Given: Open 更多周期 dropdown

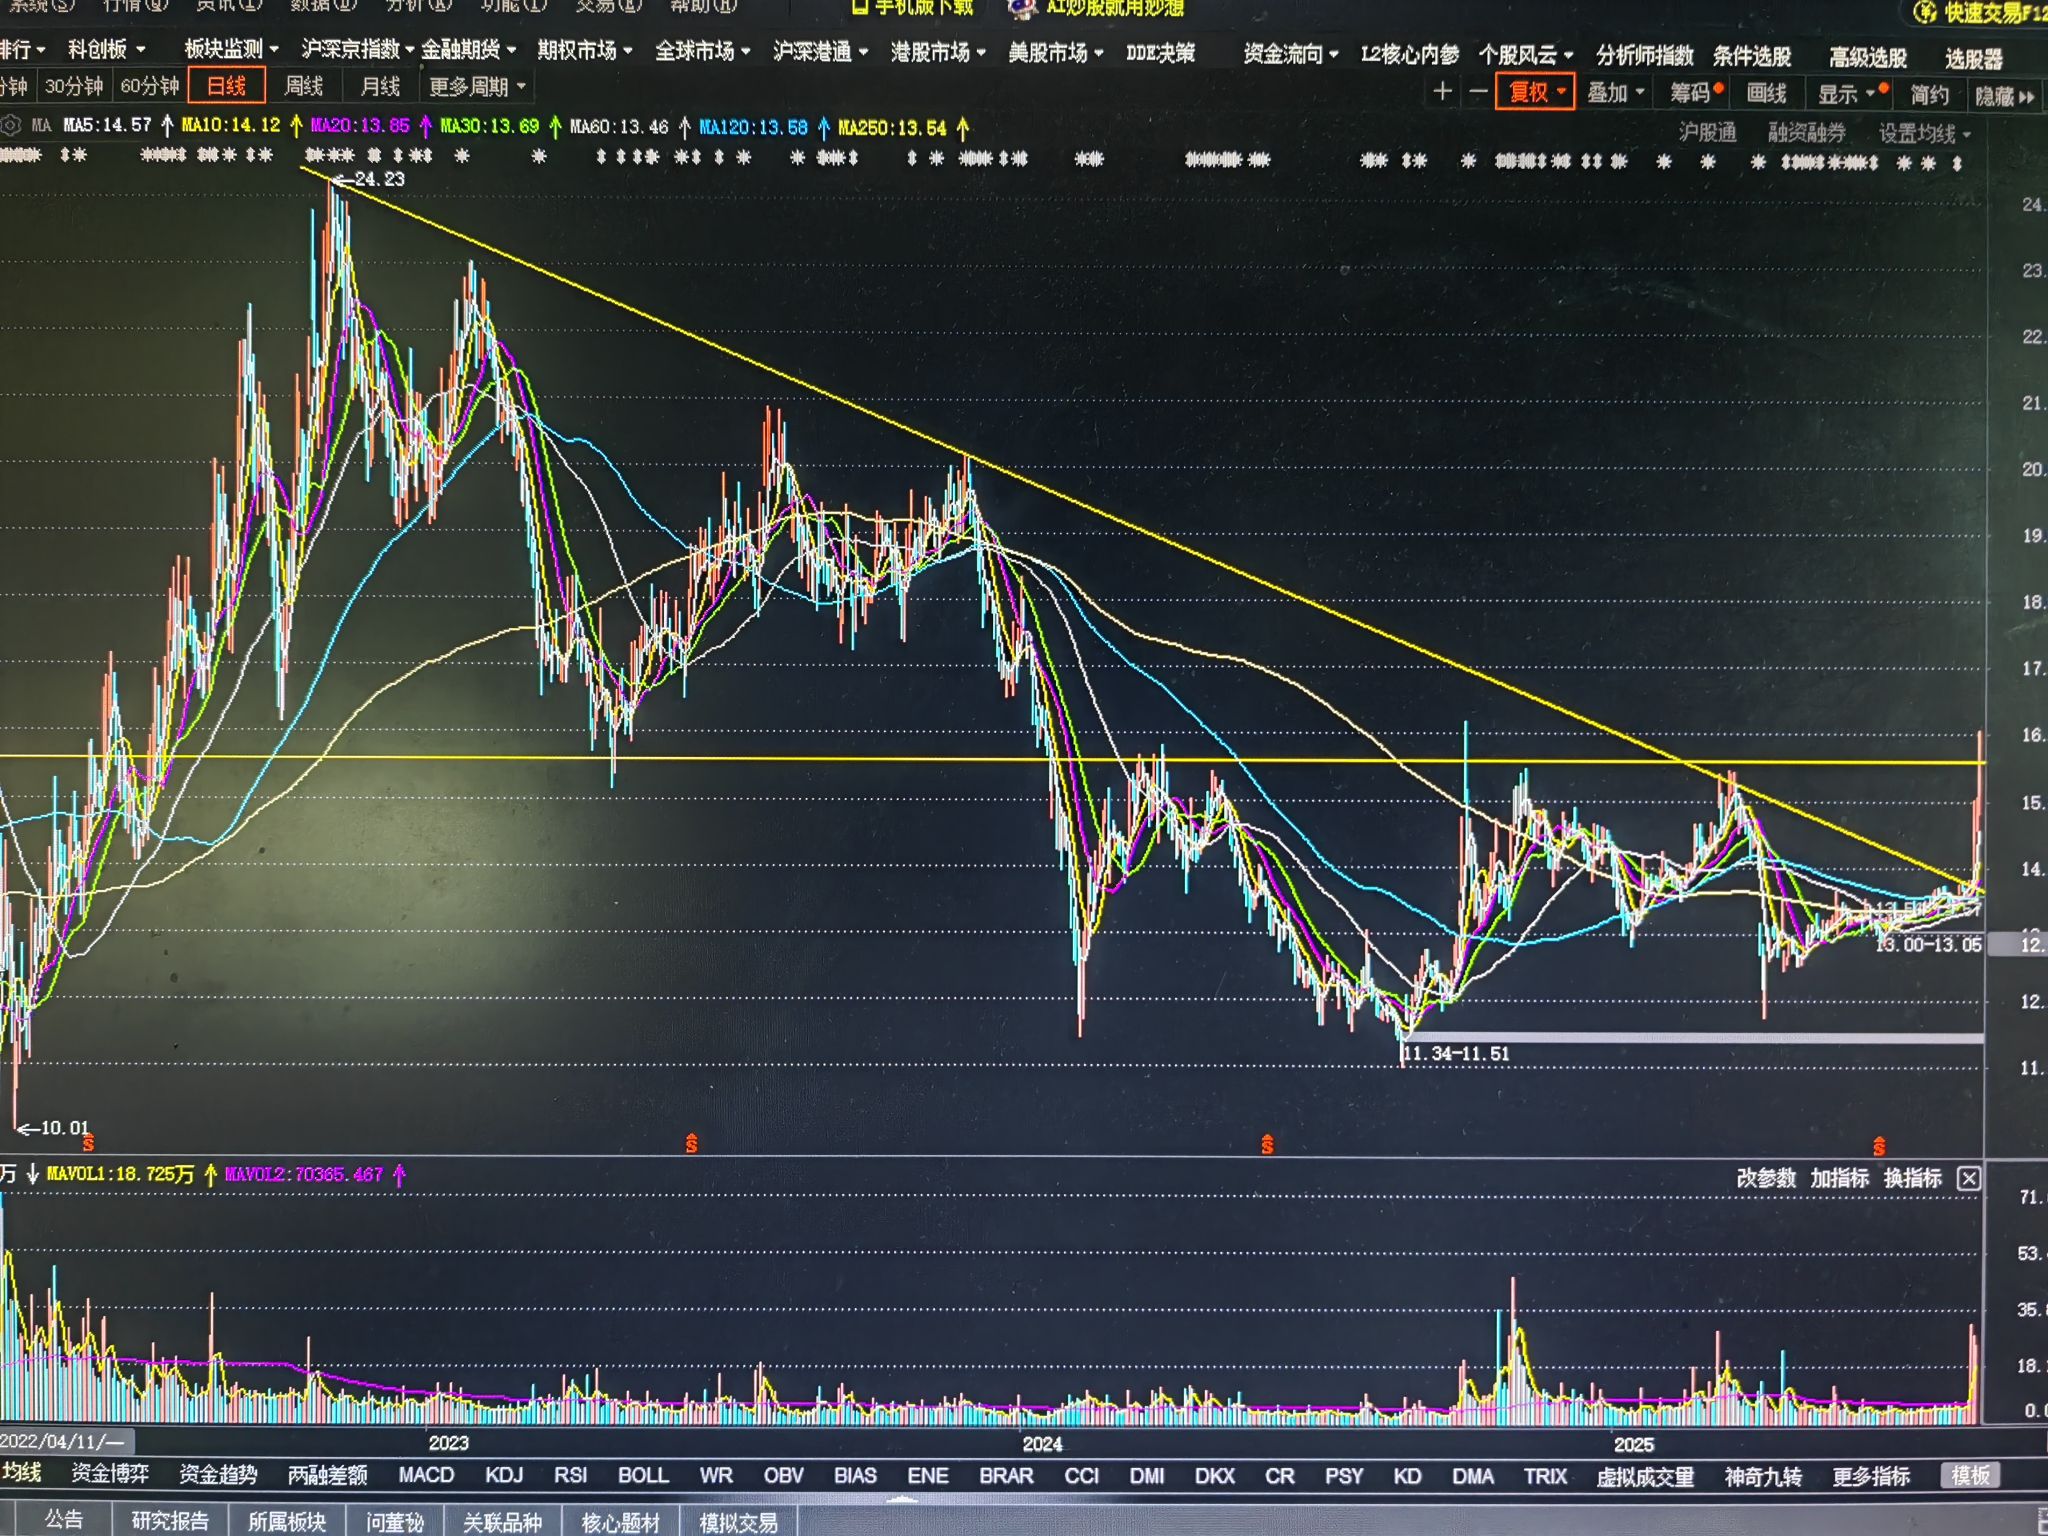Looking at the screenshot, I should pos(477,87).
